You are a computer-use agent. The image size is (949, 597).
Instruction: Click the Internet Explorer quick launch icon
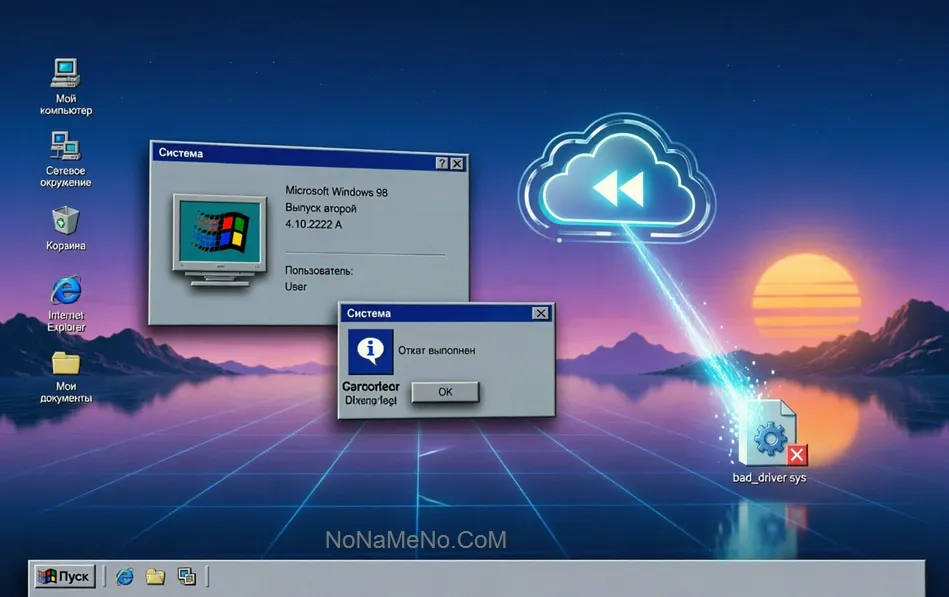coord(125,576)
